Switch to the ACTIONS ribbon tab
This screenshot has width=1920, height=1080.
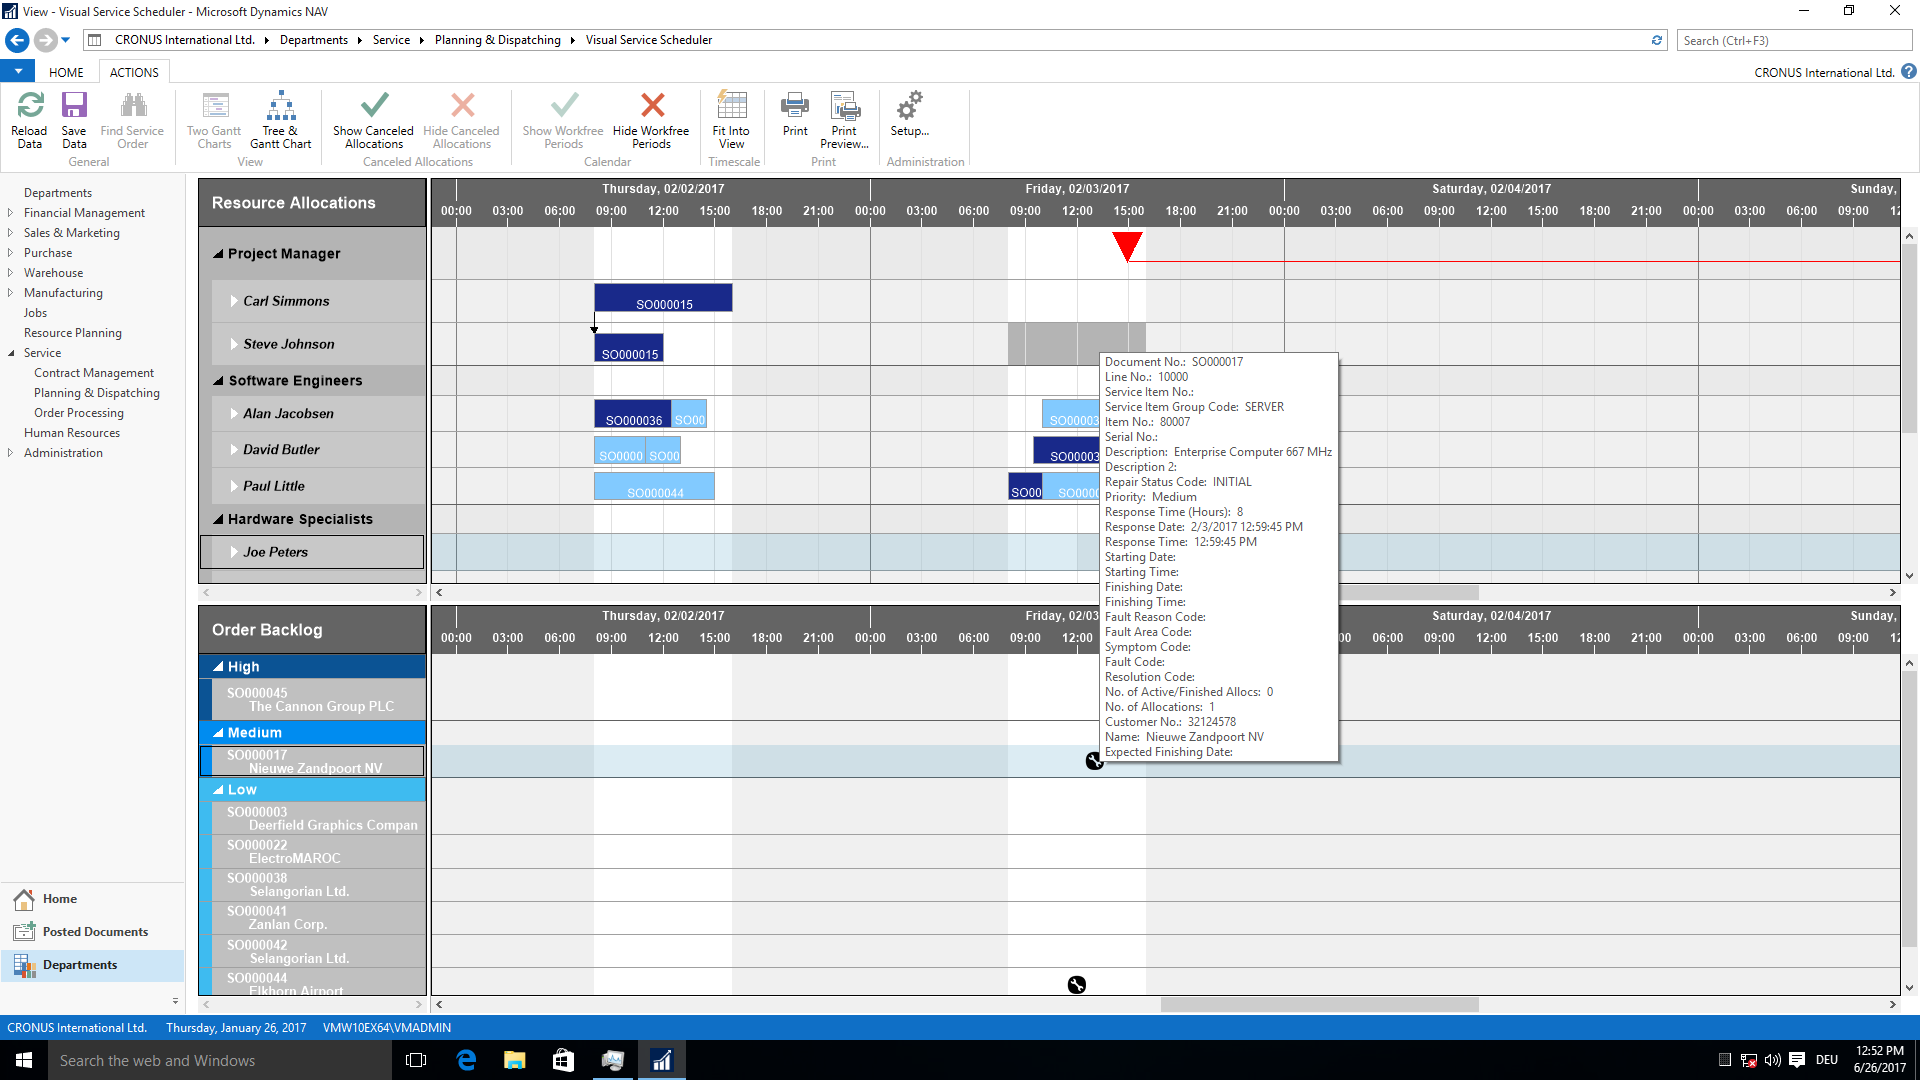(134, 72)
